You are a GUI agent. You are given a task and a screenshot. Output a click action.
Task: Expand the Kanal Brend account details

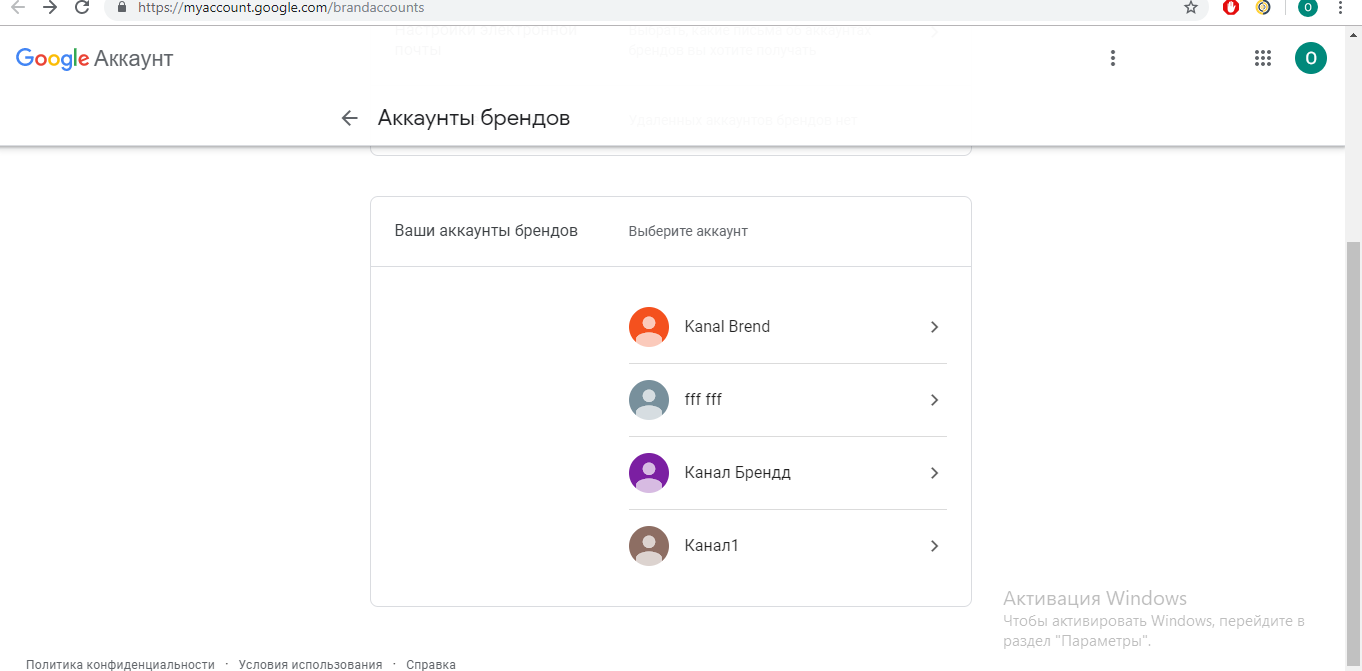pos(934,326)
